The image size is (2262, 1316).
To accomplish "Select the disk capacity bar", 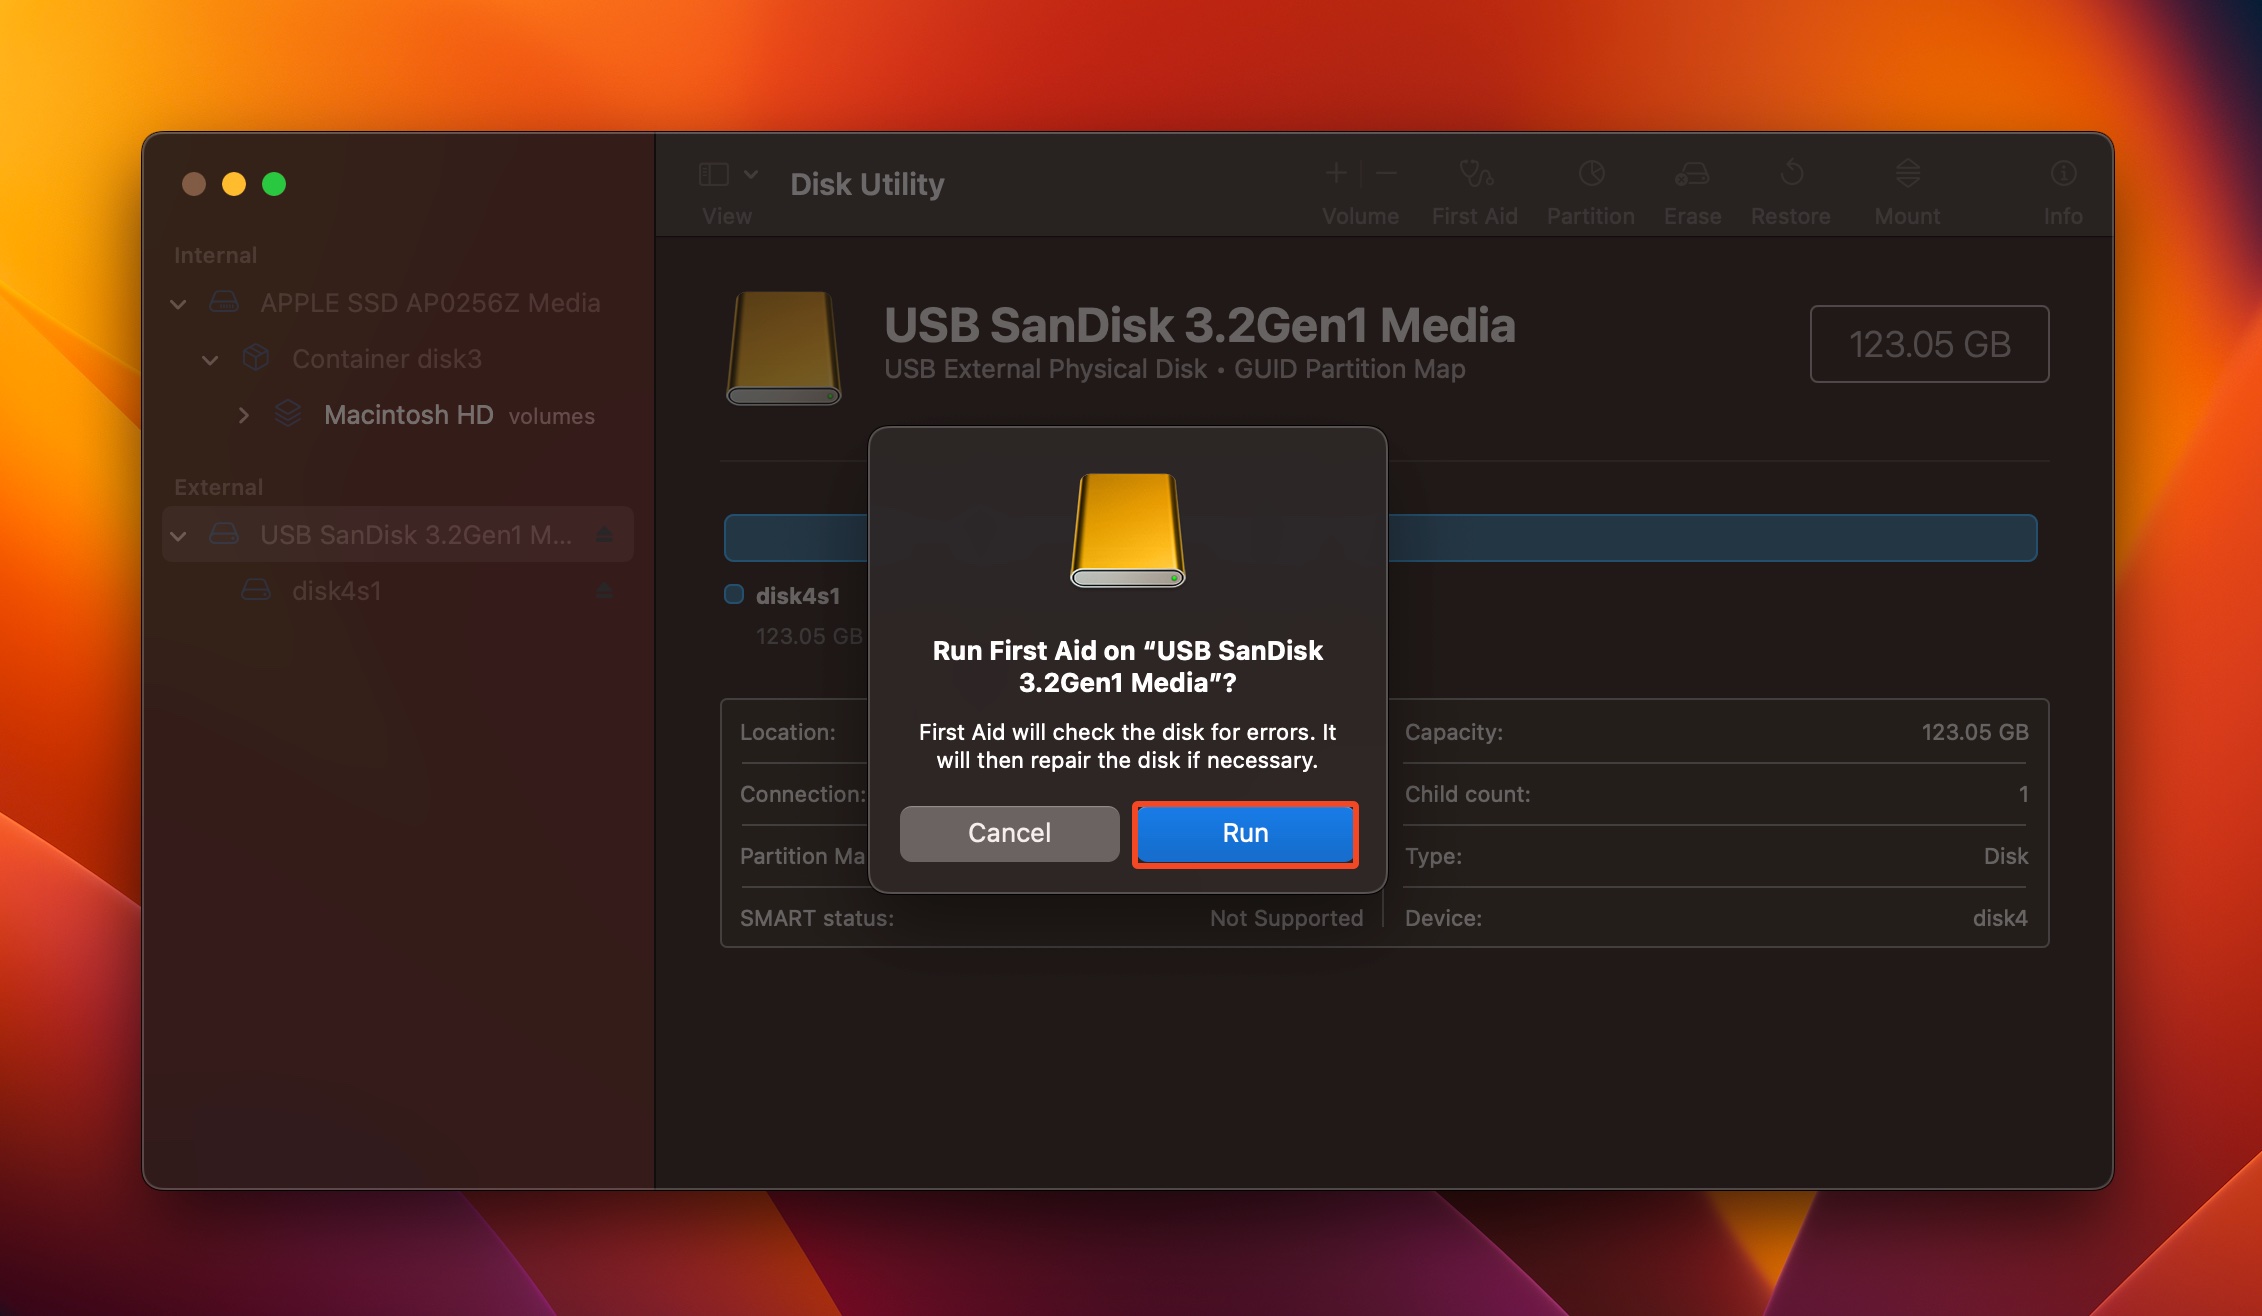I will point(1383,536).
